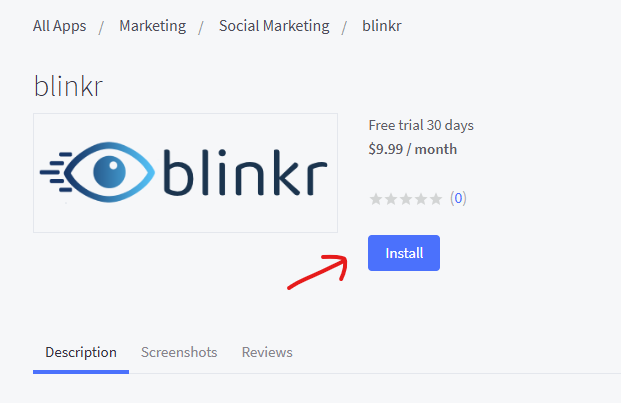Image resolution: width=621 pixels, height=403 pixels.
Task: Select the third rating star
Action: click(x=406, y=199)
